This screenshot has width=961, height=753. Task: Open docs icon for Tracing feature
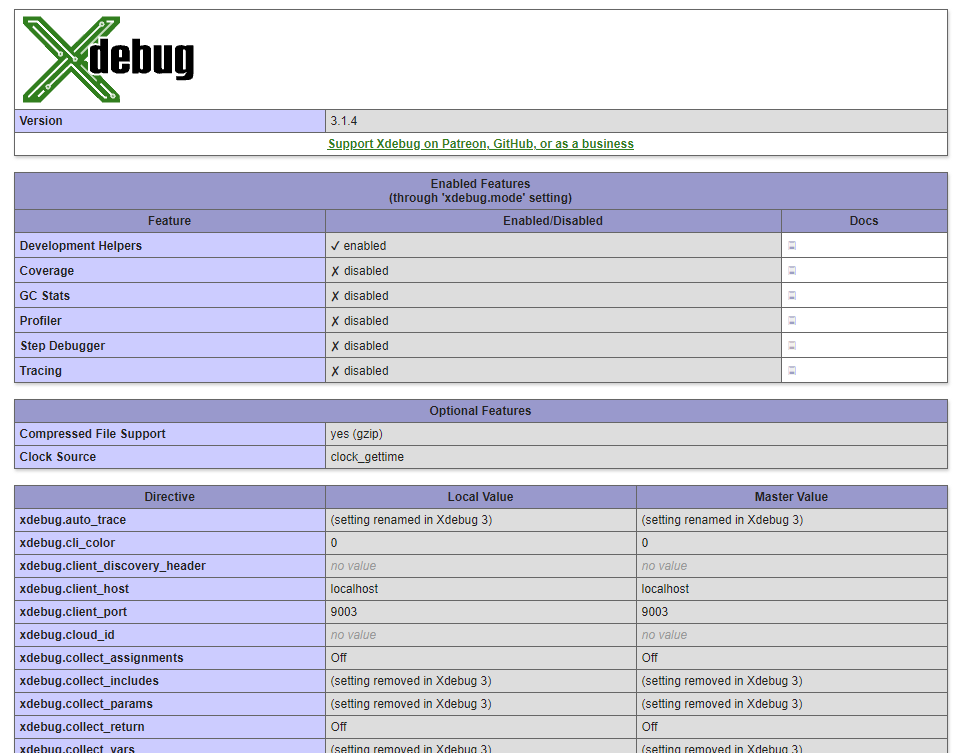coord(791,370)
